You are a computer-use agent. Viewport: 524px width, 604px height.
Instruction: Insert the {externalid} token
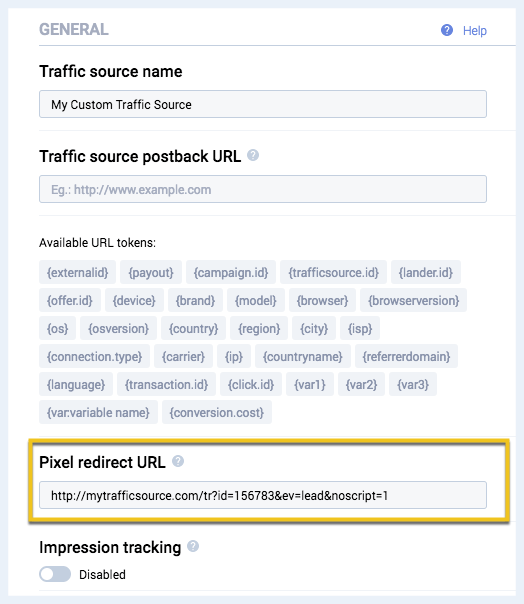click(x=77, y=272)
